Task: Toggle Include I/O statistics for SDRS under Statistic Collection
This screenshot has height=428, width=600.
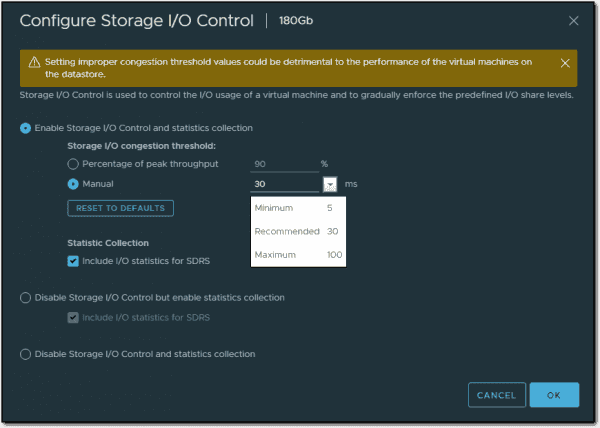Action: (x=73, y=261)
